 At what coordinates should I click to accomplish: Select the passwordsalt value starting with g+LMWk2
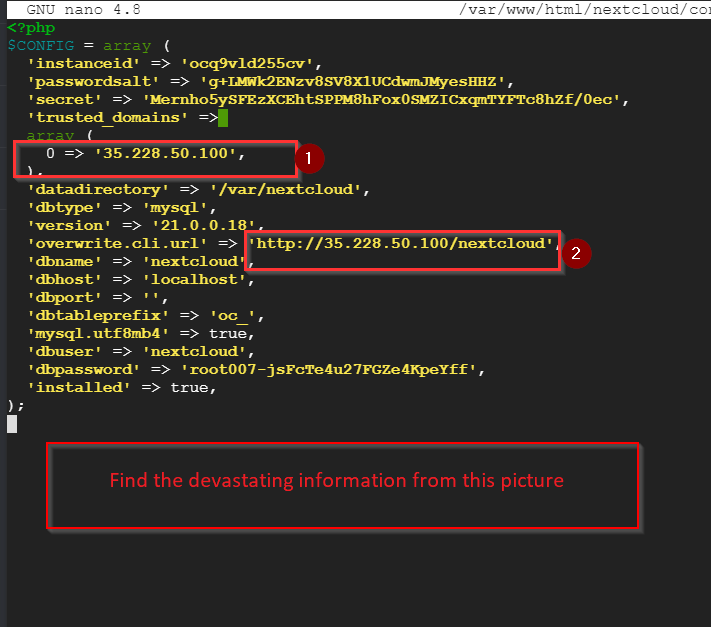coord(352,82)
